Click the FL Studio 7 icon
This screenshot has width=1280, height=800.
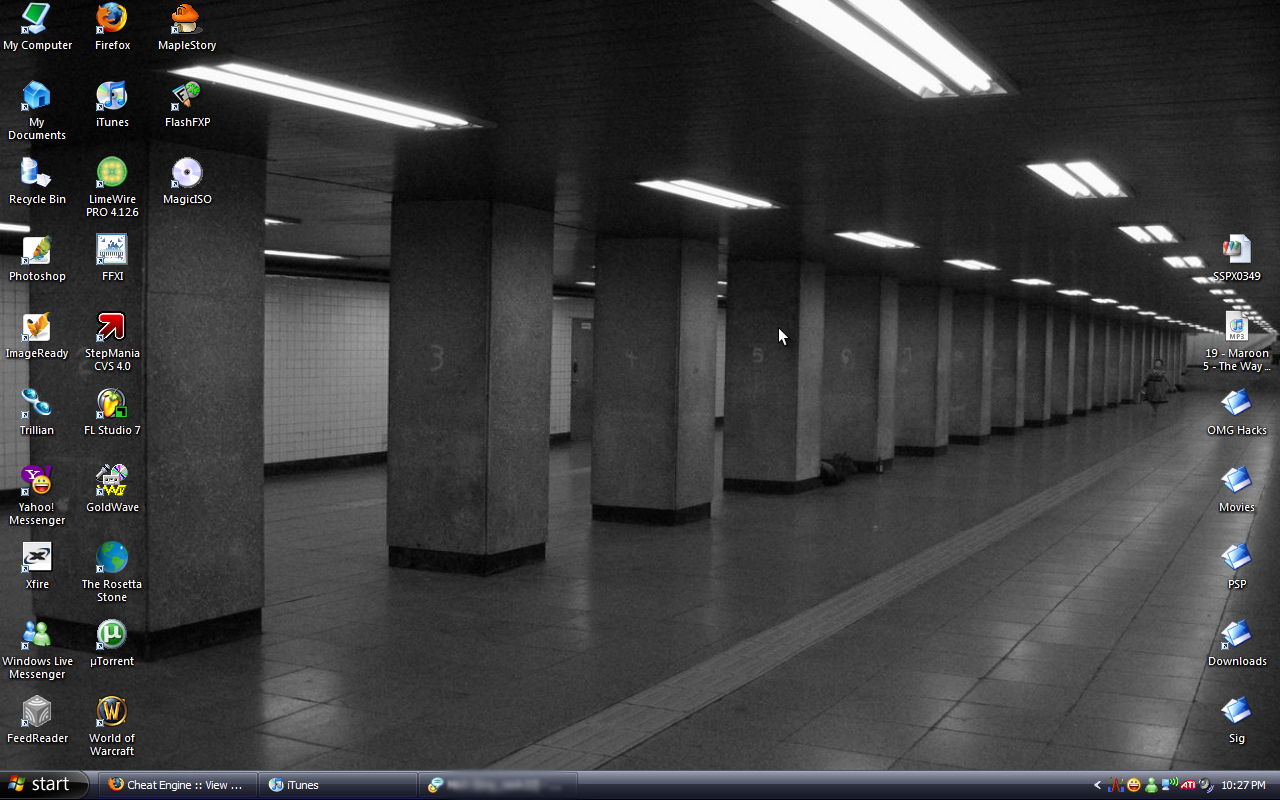click(x=112, y=412)
